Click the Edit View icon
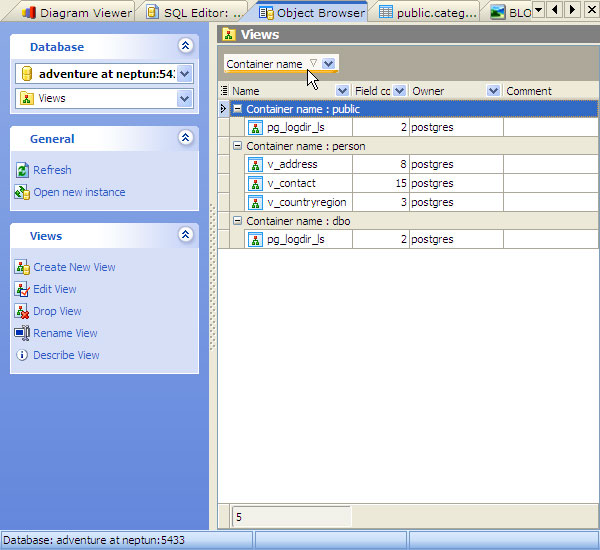 click(22, 289)
